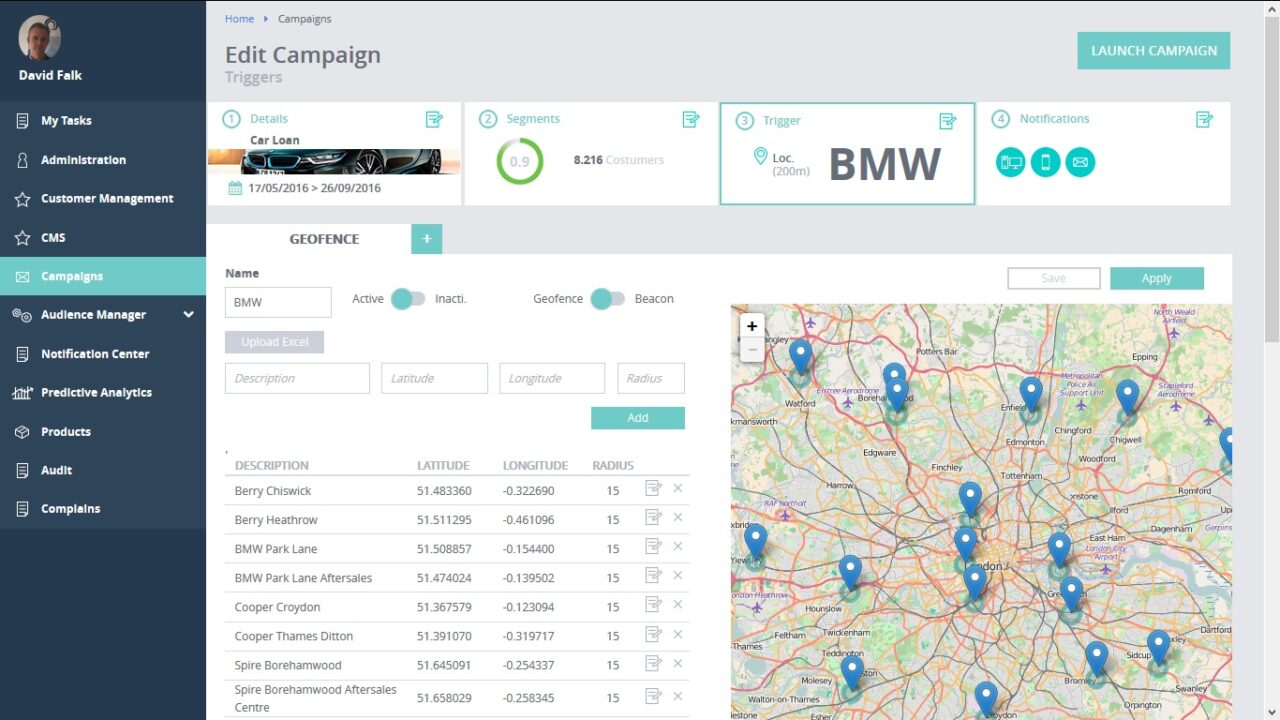Open My Tasks in sidebar
The image size is (1280, 720).
point(103,121)
